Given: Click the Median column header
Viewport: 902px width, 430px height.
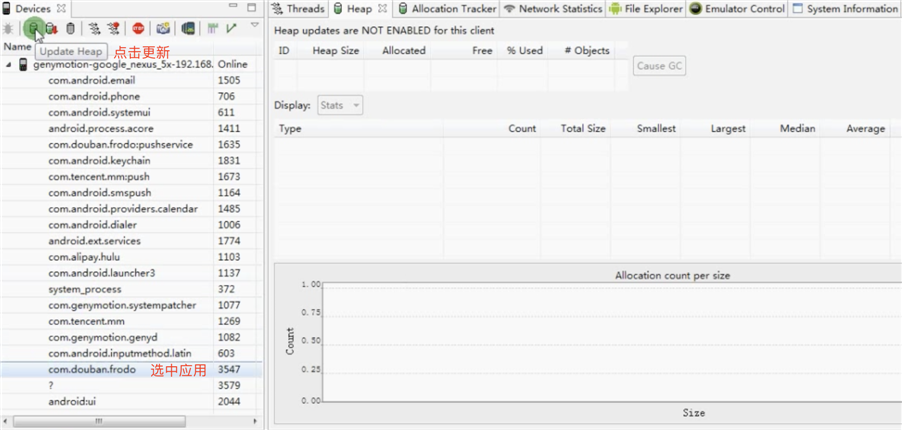Looking at the screenshot, I should point(785,128).
